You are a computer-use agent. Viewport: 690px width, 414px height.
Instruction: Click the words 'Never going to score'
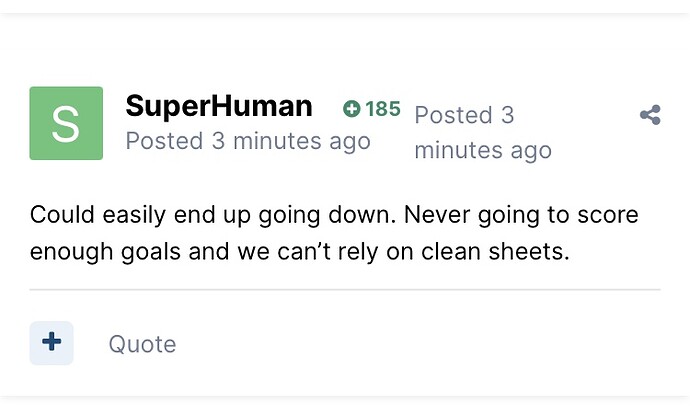(x=521, y=215)
